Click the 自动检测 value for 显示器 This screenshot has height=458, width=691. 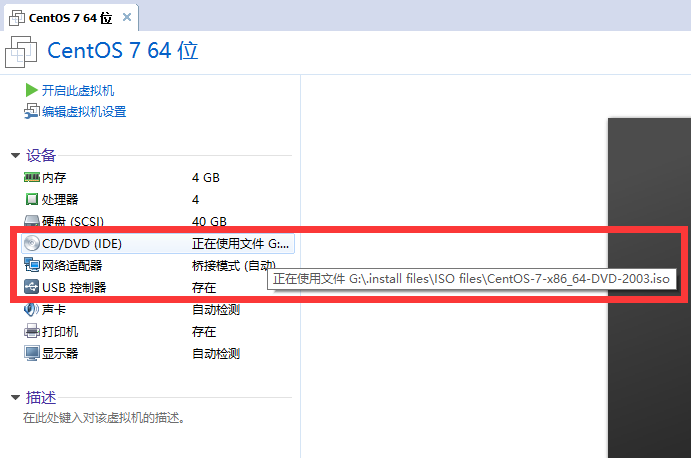216,354
